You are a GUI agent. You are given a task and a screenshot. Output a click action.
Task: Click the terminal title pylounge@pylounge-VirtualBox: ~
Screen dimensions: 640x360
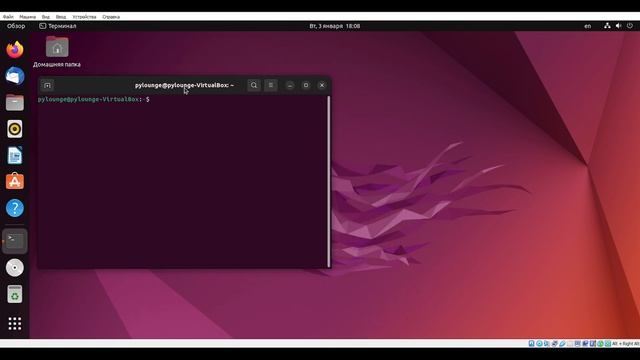click(x=184, y=85)
